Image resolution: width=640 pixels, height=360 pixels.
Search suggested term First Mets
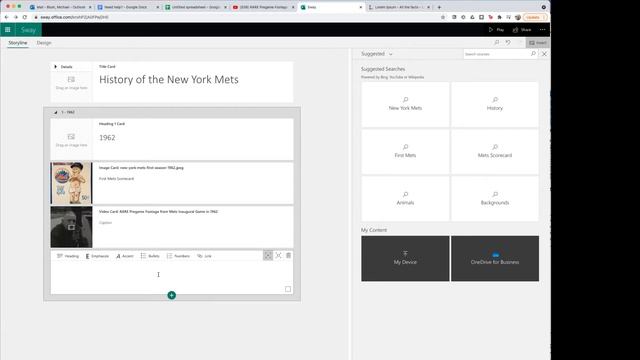405,152
